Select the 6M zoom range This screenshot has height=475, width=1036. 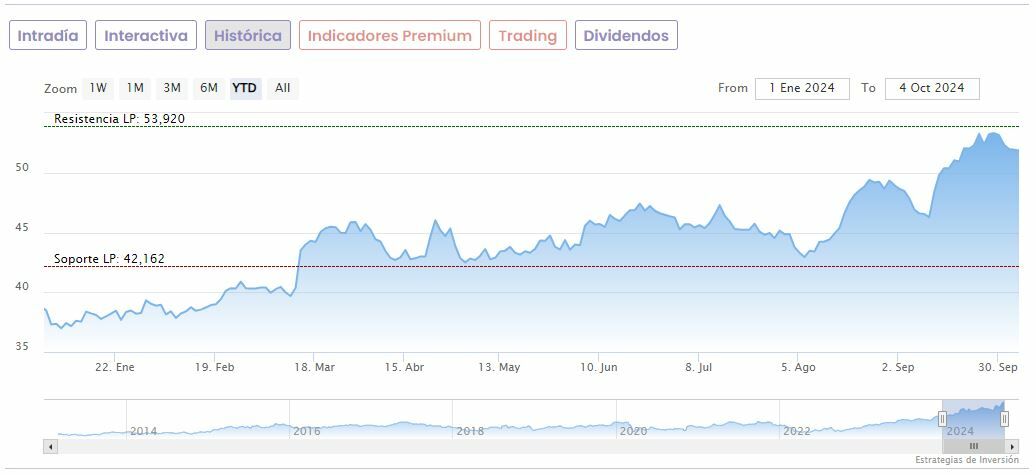click(209, 88)
